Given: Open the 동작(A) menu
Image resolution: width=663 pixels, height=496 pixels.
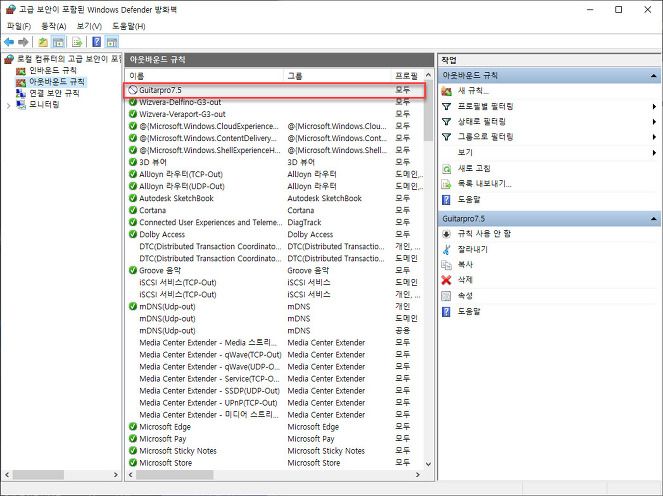Looking at the screenshot, I should pyautogui.click(x=54, y=26).
